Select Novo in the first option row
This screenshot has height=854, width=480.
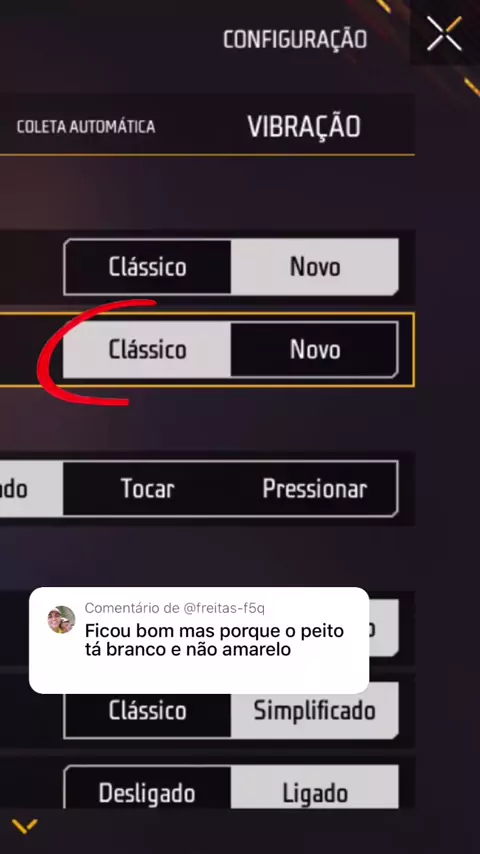pos(314,267)
